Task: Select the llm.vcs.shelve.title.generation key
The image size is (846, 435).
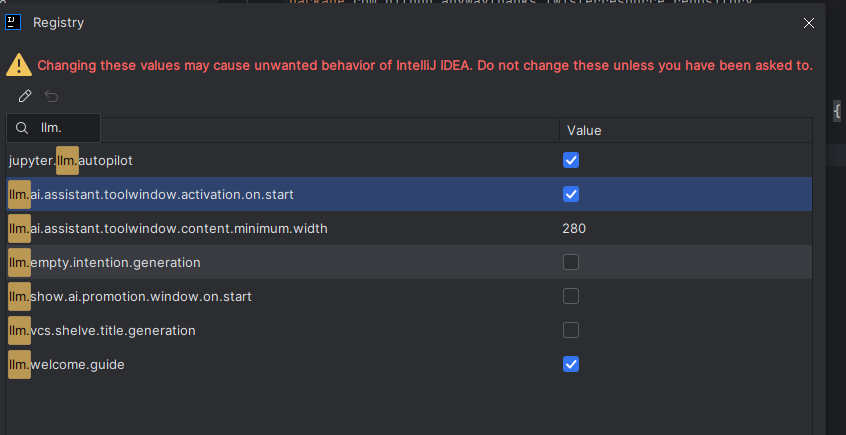Action: point(102,330)
